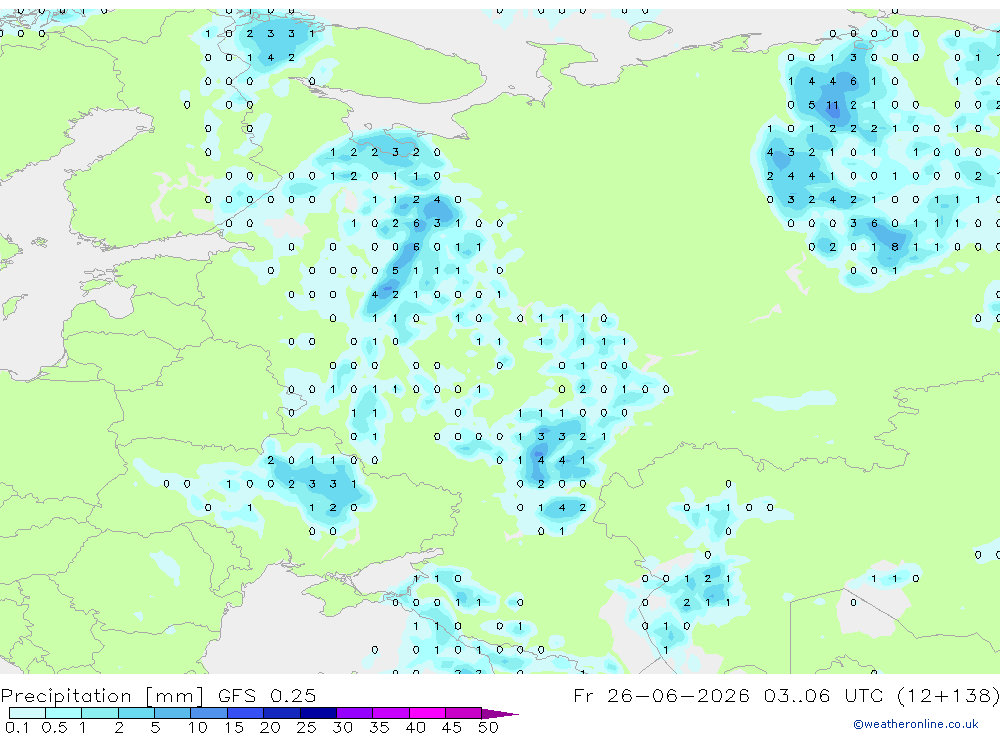This screenshot has width=1000, height=733.
Task: Click the purple arrow above-50 legend tip
Action: tap(500, 713)
